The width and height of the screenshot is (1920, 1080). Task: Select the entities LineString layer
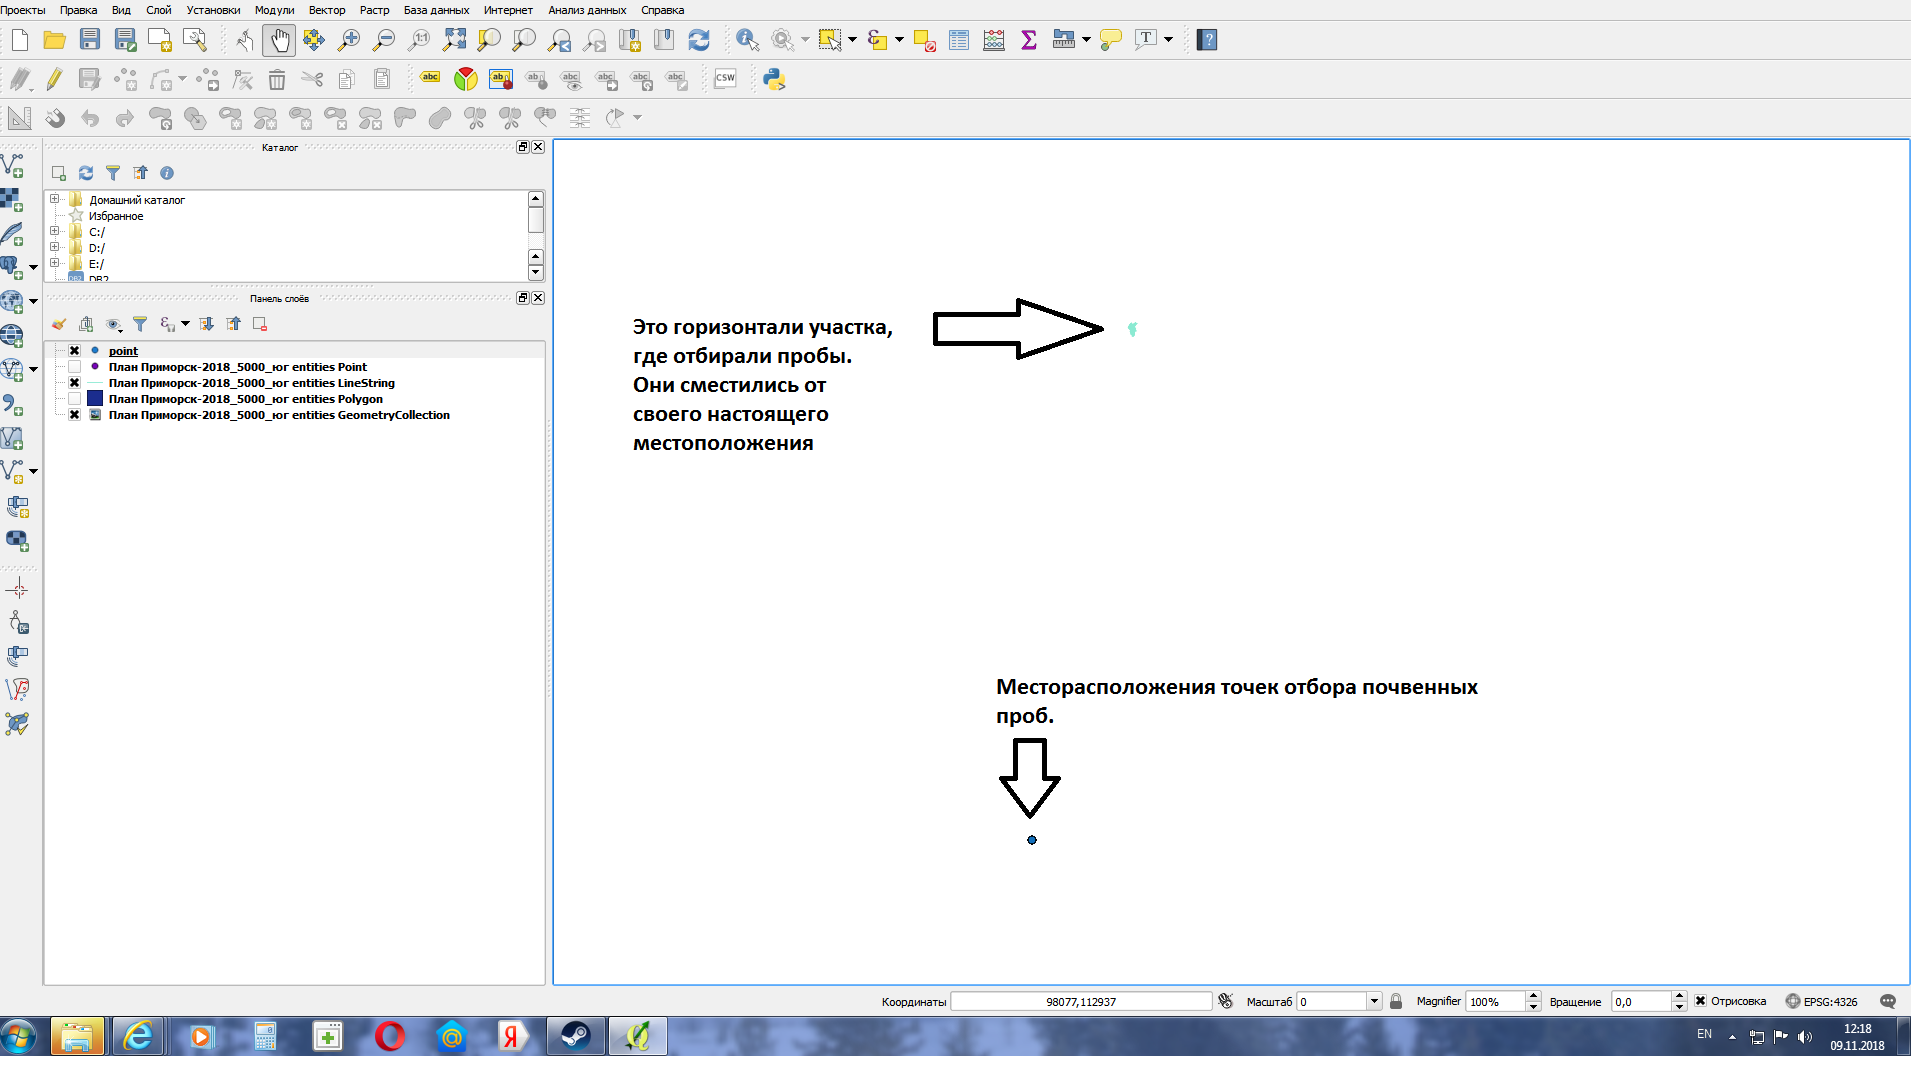[251, 383]
